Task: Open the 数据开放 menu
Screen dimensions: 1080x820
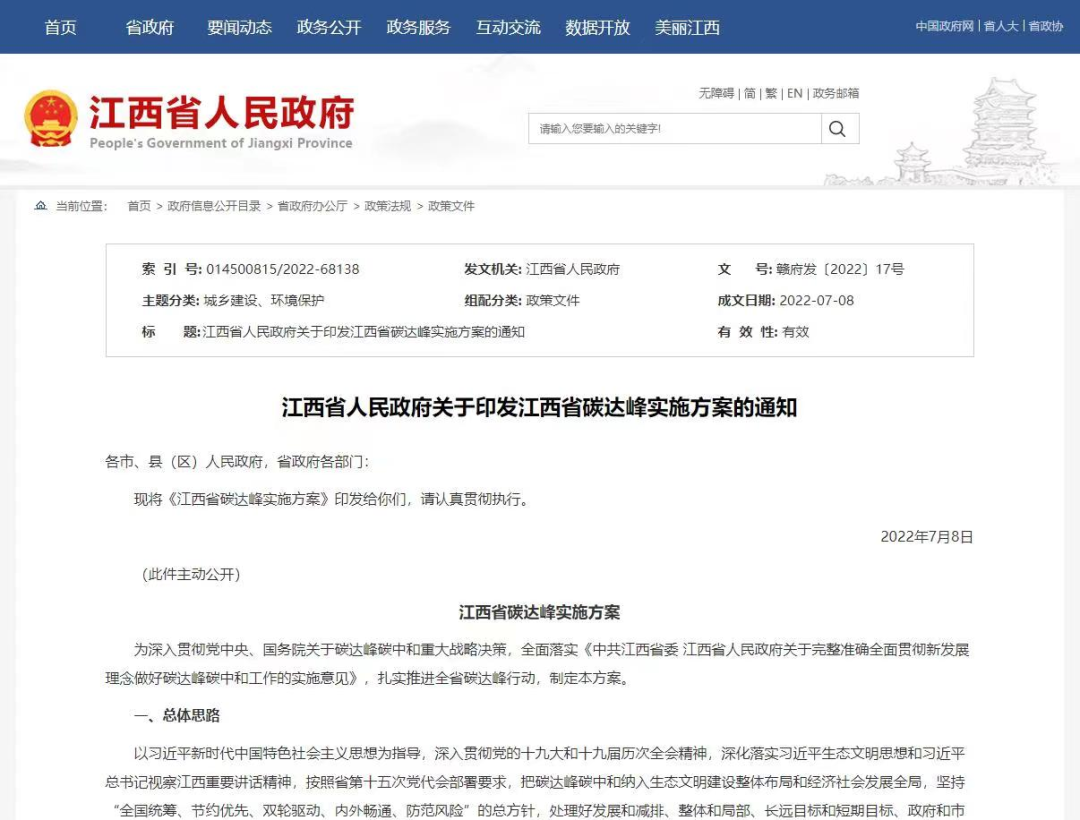Action: 597,28
